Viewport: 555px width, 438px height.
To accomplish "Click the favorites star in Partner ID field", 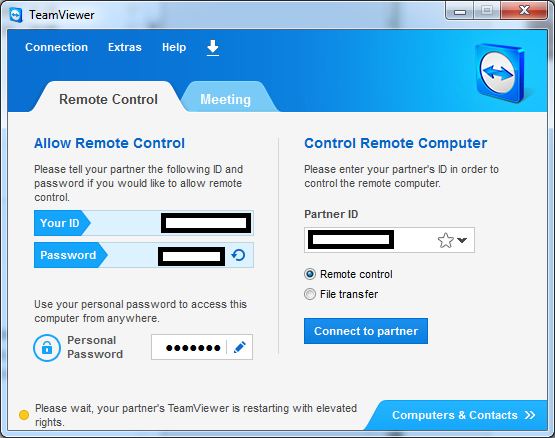I will click(445, 240).
